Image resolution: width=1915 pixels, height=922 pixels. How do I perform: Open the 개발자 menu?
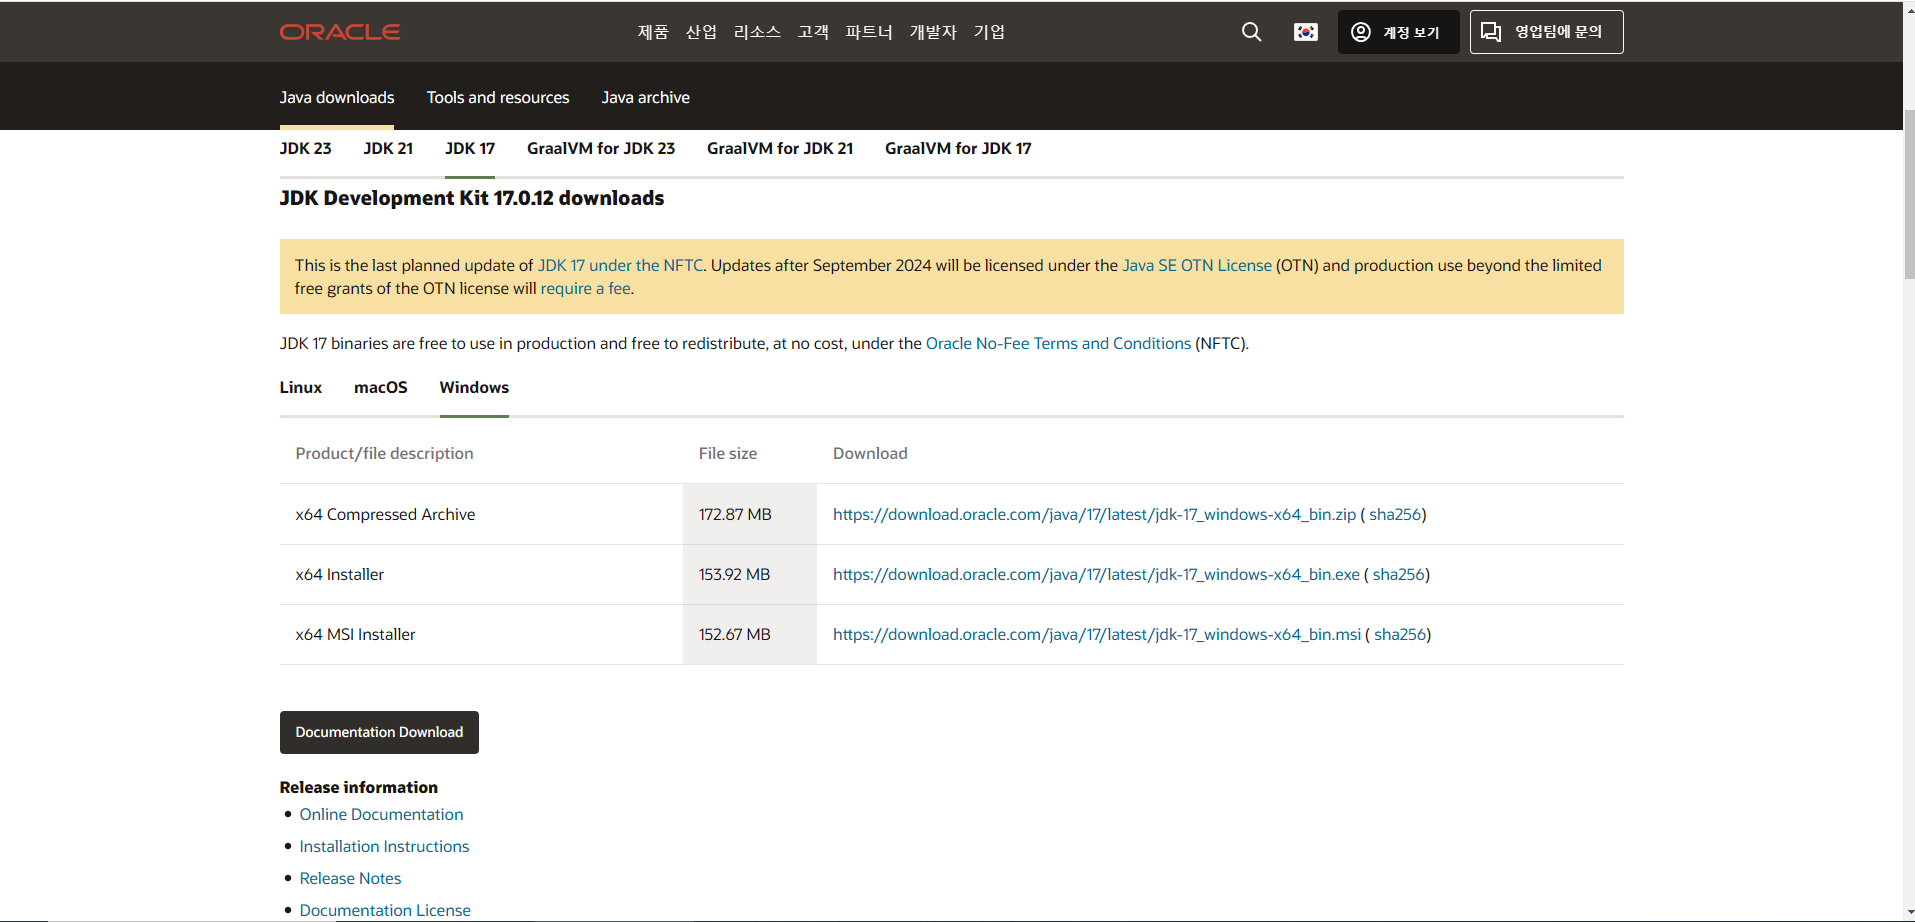[933, 32]
